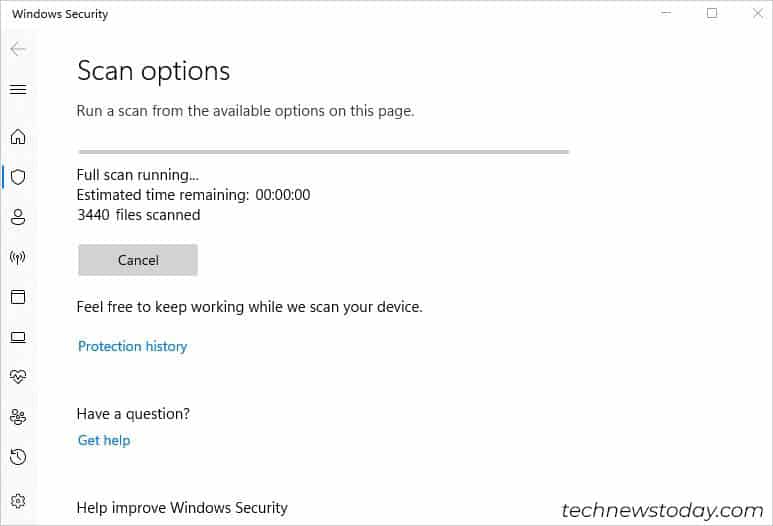Image resolution: width=773 pixels, height=526 pixels.
Task: Click the scan progress bar
Action: coord(323,152)
